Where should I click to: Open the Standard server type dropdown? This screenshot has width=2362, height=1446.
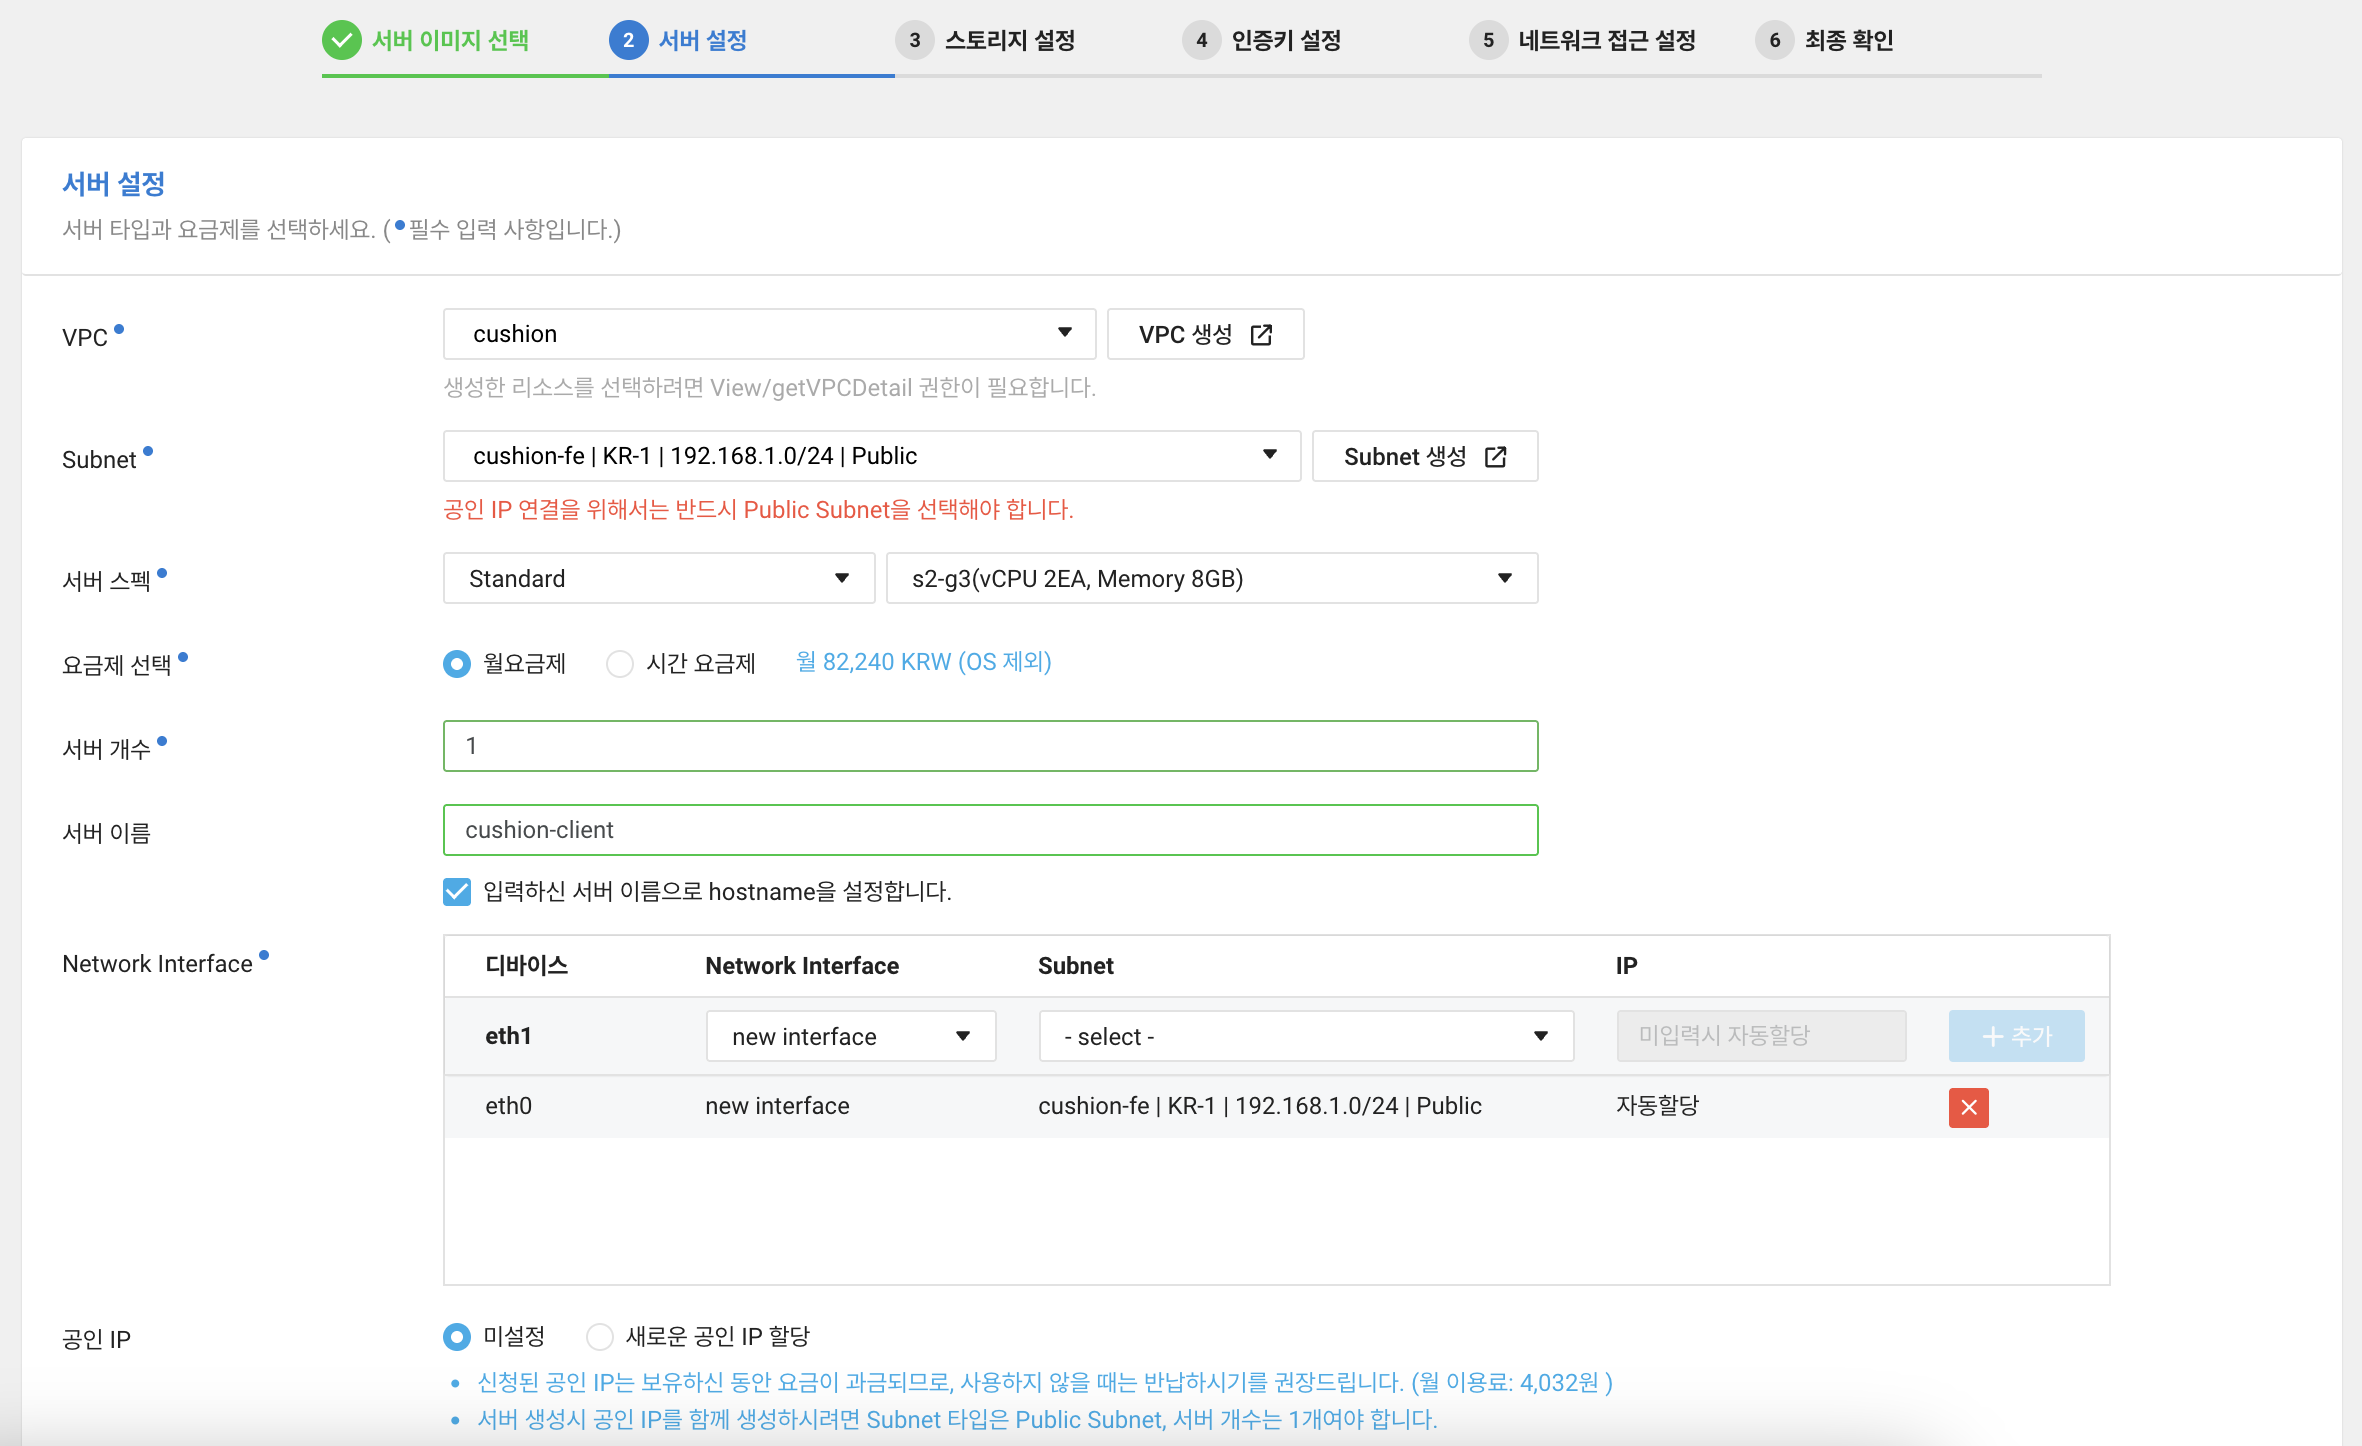click(658, 578)
